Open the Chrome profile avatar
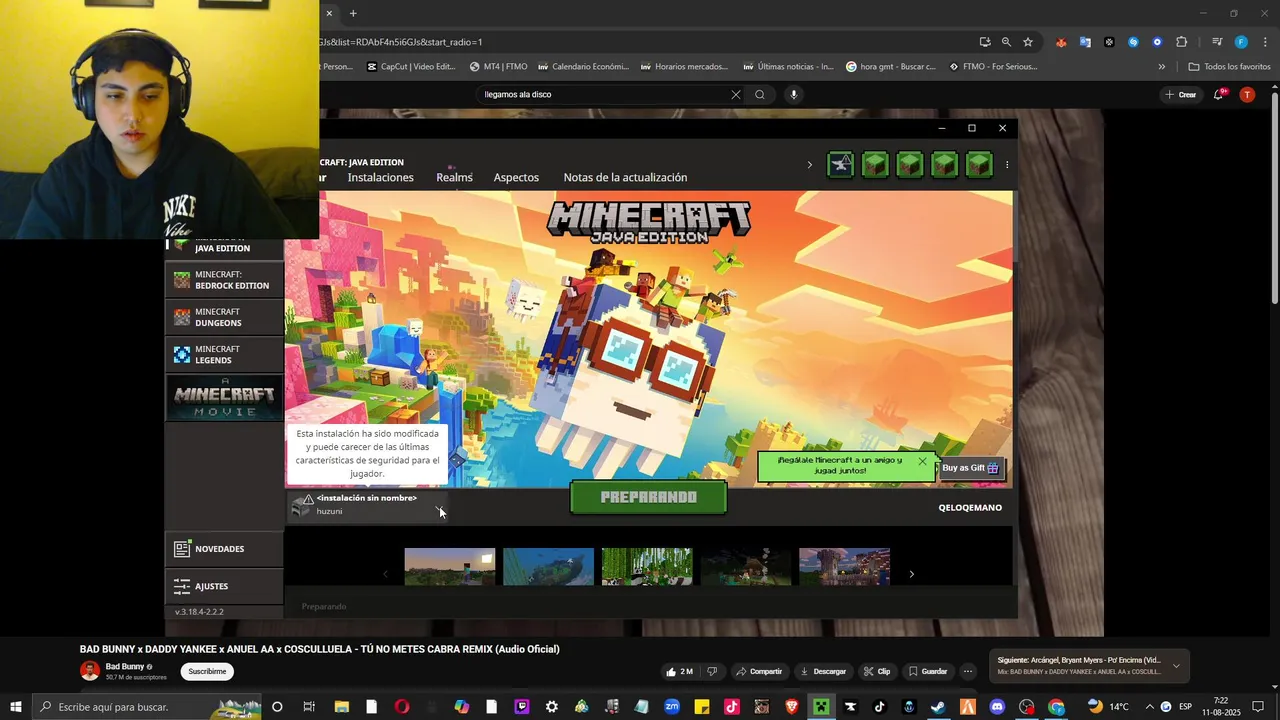This screenshot has width=1280, height=720. (x=1241, y=42)
